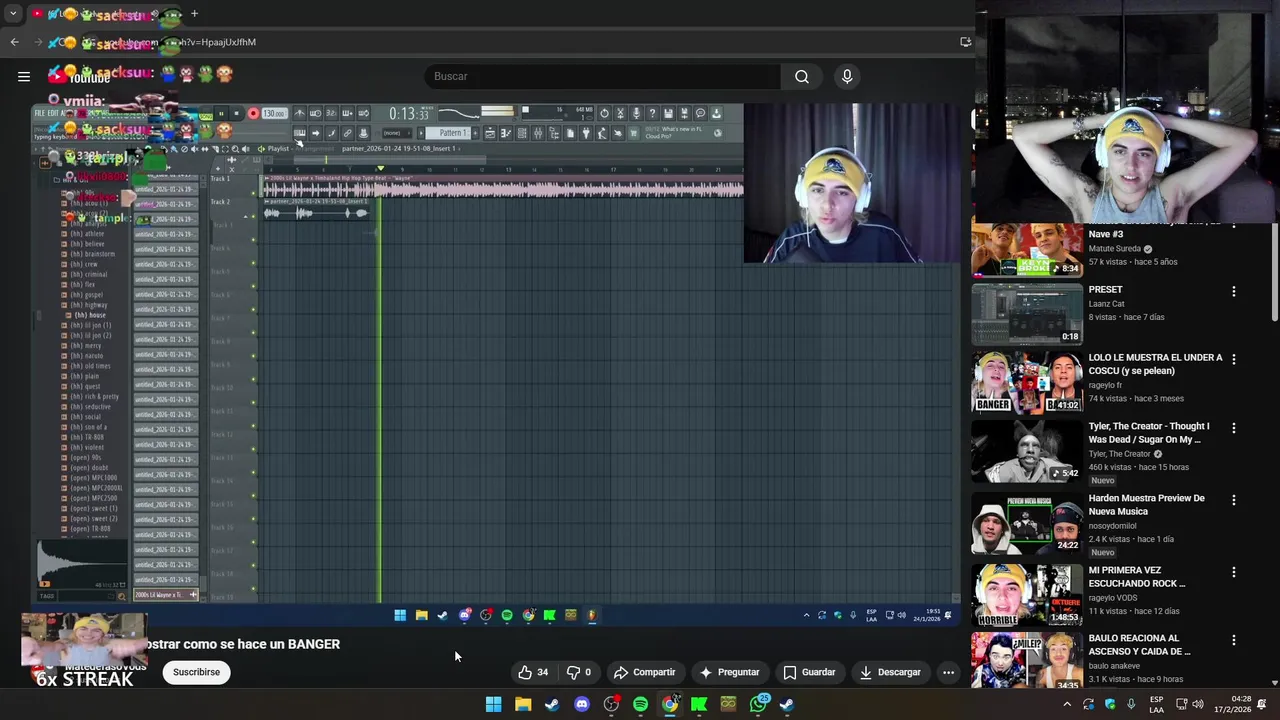Click the Windows Start button on the bottom taskbar
The height and width of the screenshot is (720, 1280).
(493, 704)
